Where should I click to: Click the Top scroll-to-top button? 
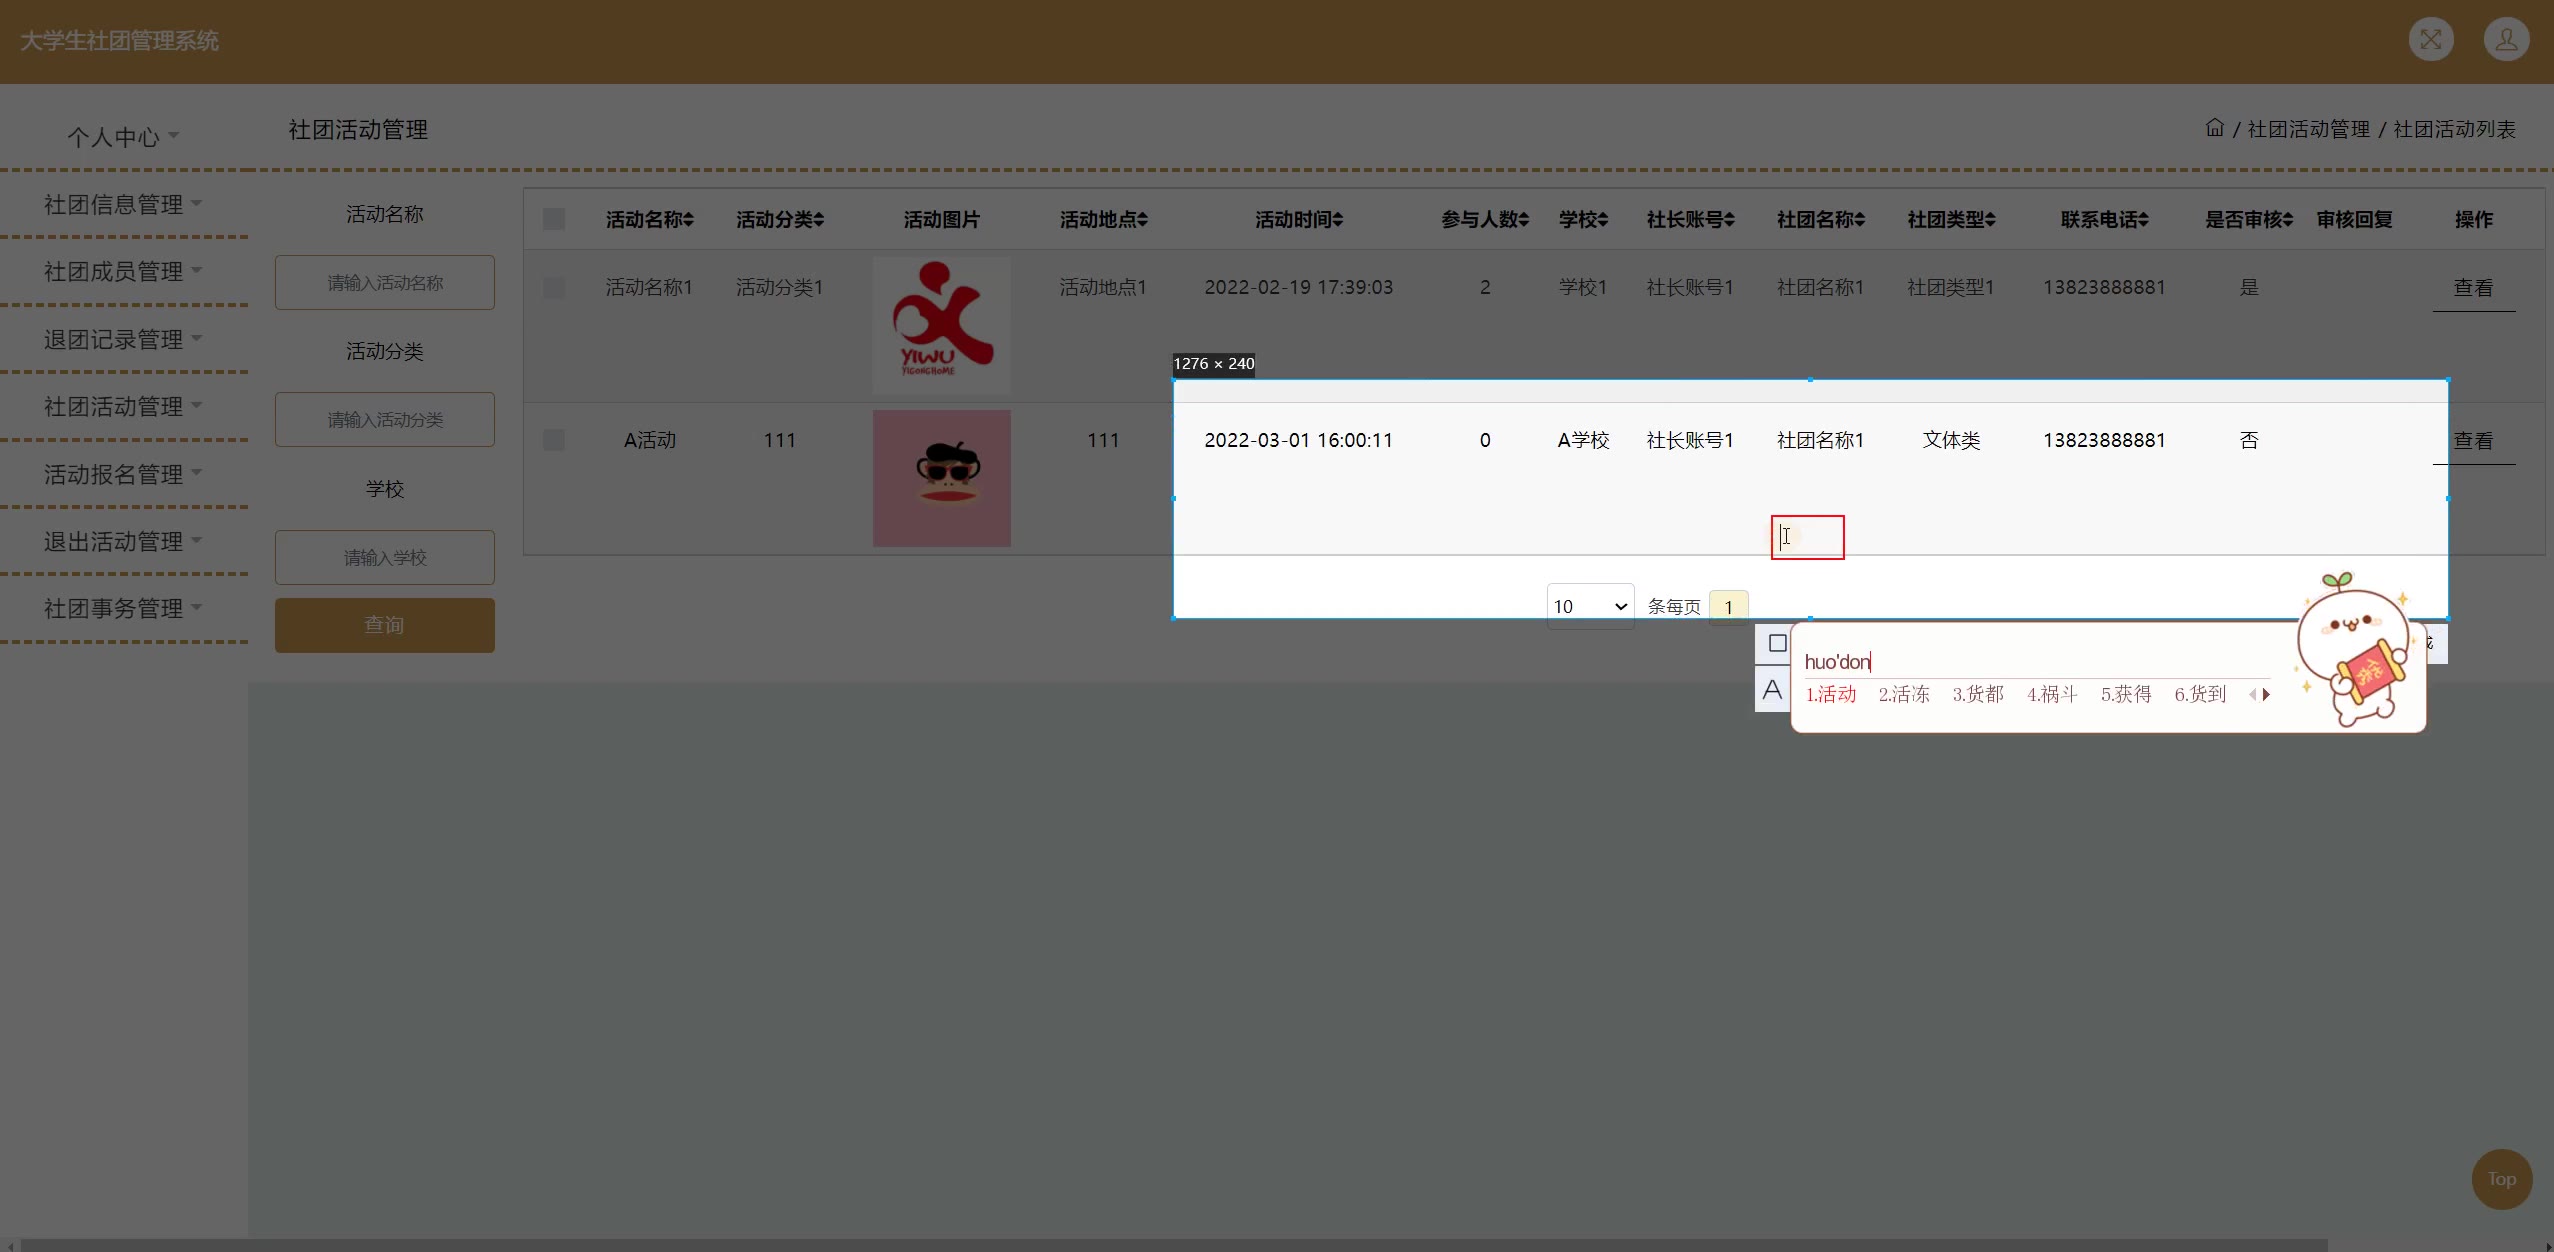(x=2501, y=1179)
